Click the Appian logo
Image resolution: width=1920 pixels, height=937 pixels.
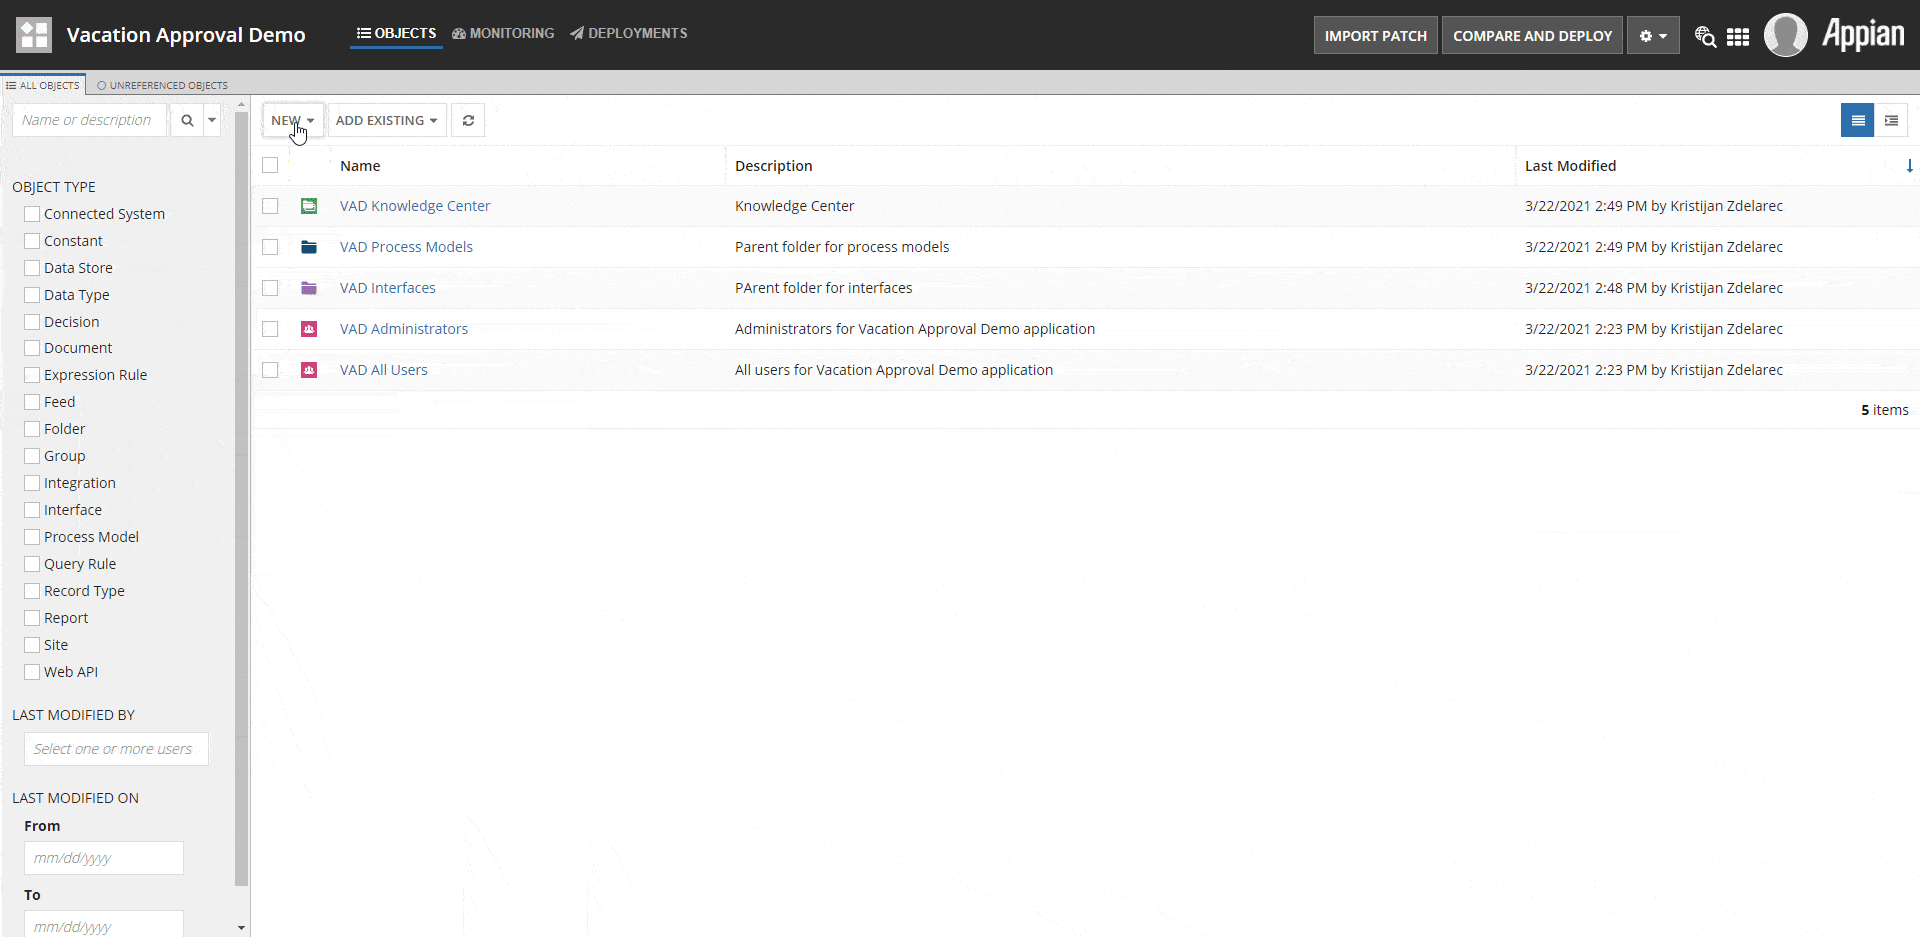pyautogui.click(x=1862, y=34)
